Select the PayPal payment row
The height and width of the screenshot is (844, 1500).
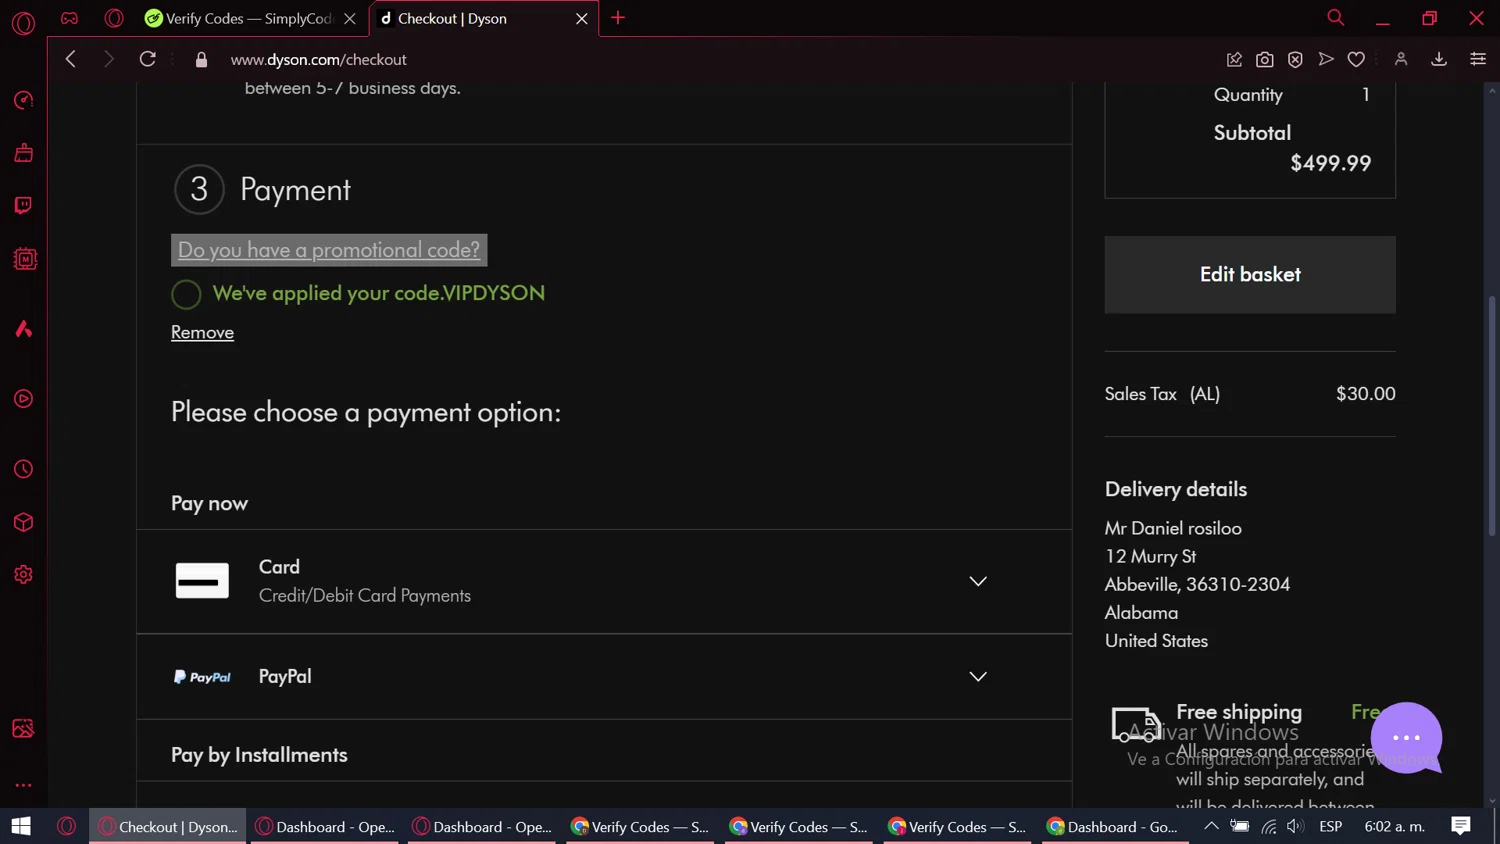604,677
